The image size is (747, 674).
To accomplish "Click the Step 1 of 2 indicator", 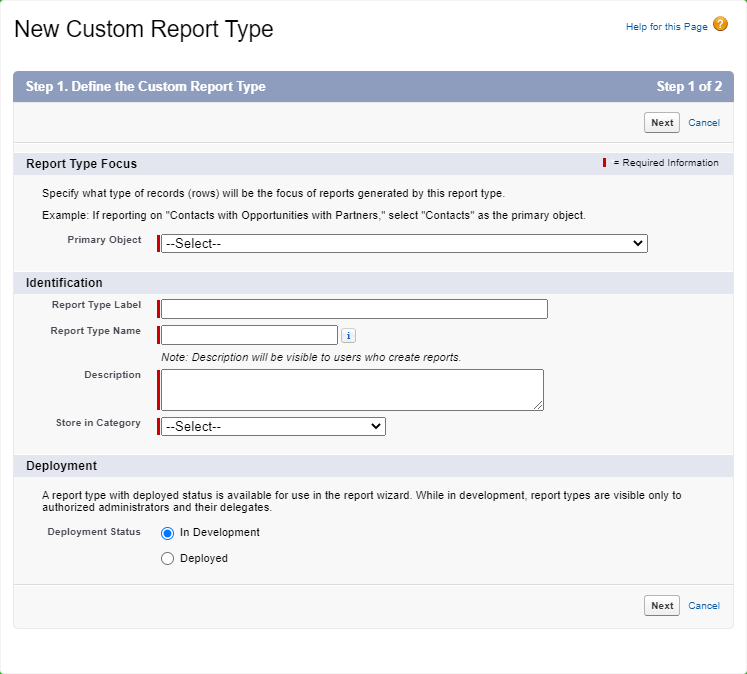I will [x=689, y=87].
